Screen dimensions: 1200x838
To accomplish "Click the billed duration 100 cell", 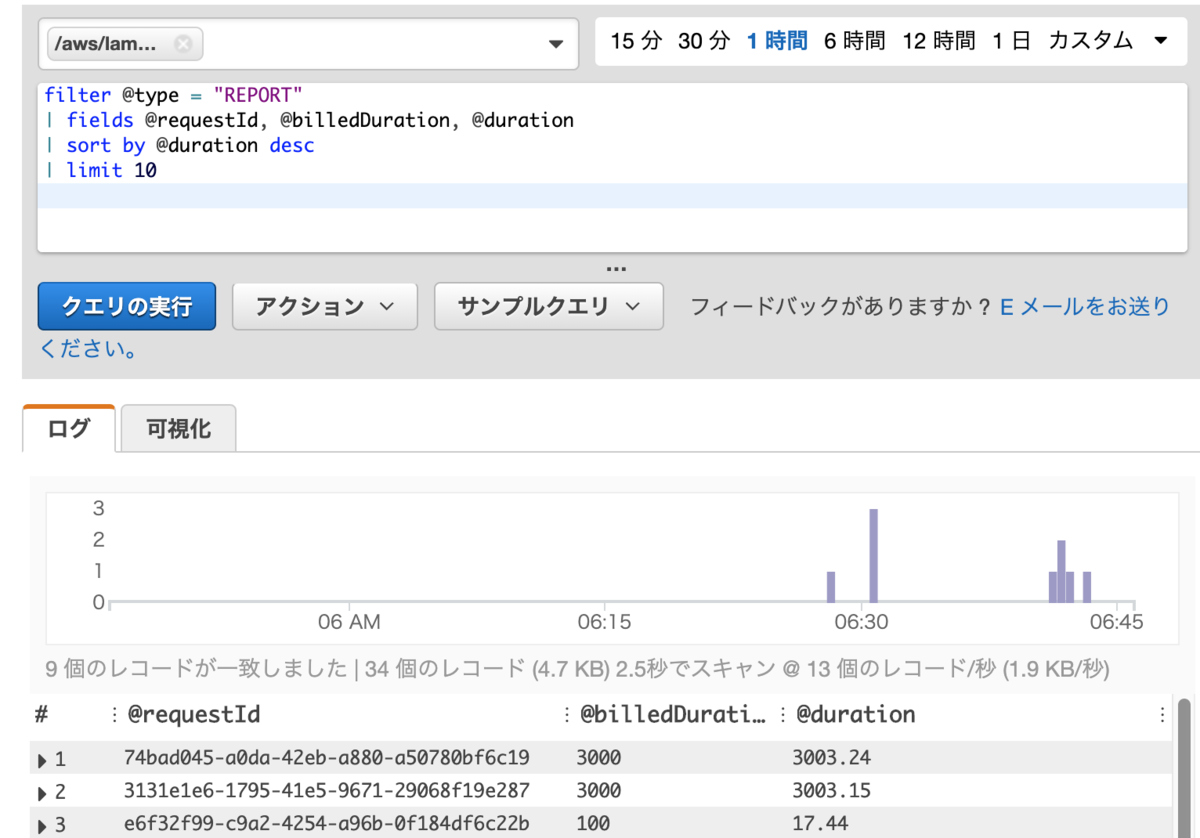I will (593, 824).
